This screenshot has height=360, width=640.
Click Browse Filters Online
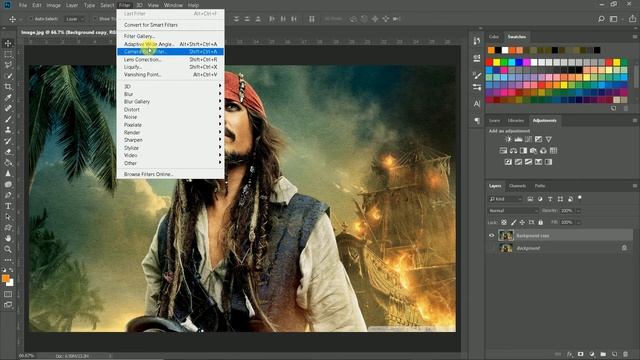[x=171, y=174]
